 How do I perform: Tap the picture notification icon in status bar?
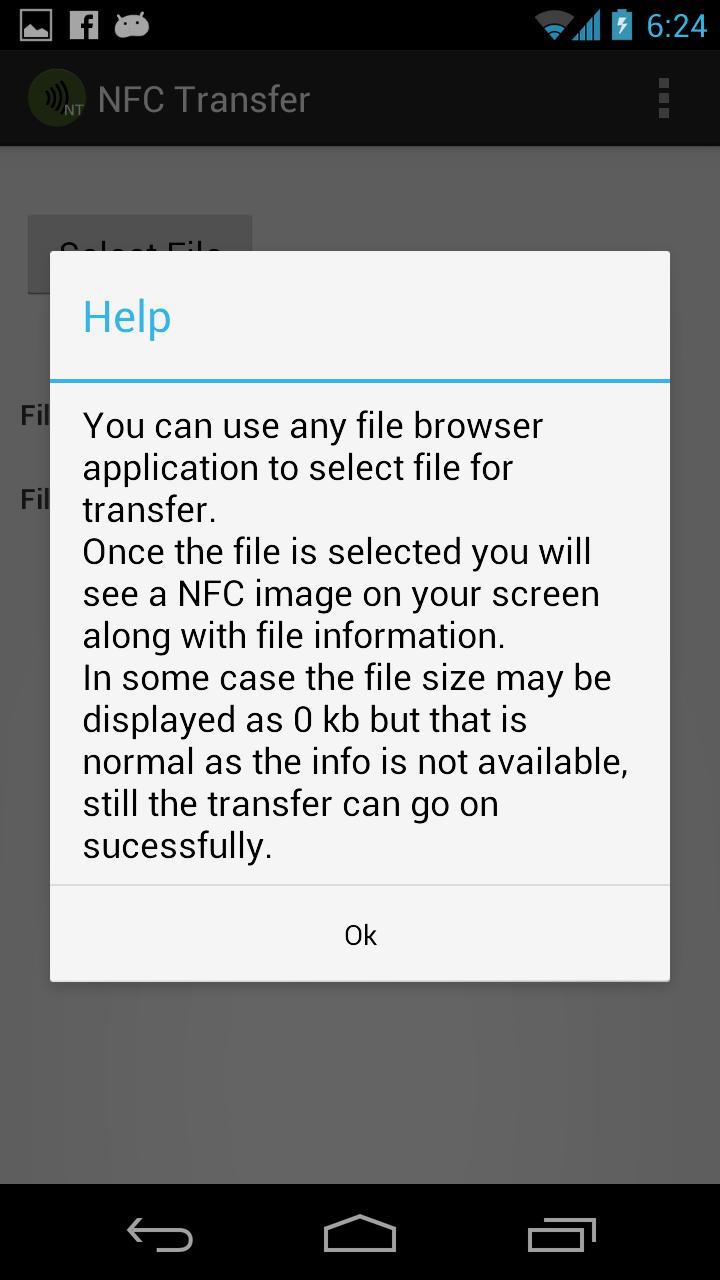tap(36, 25)
